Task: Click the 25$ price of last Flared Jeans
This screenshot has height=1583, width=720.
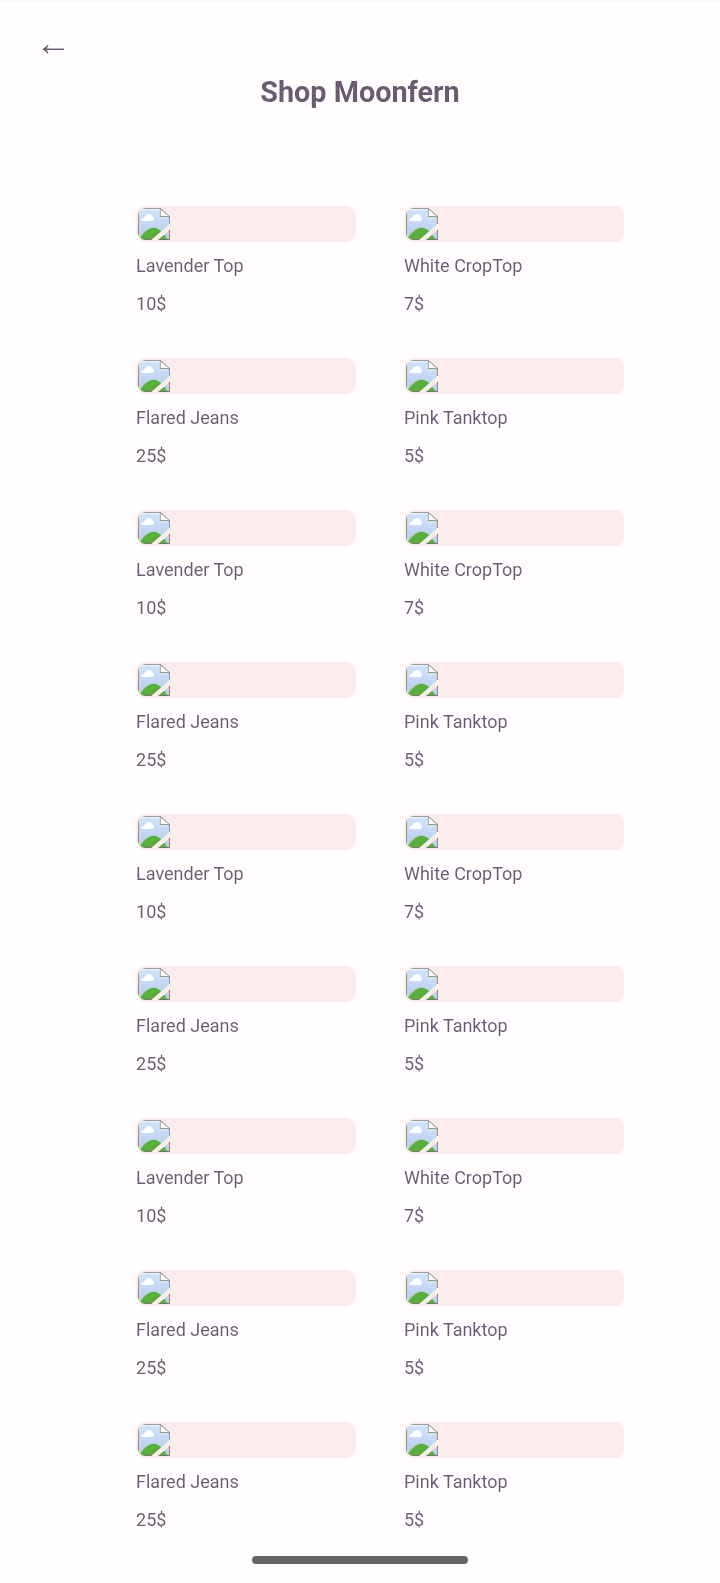Action: (x=151, y=1520)
